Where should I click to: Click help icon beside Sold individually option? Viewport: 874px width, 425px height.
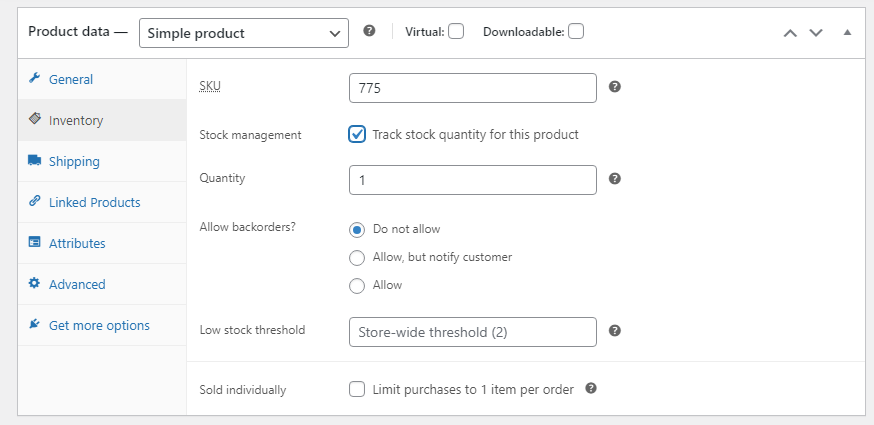click(x=591, y=389)
